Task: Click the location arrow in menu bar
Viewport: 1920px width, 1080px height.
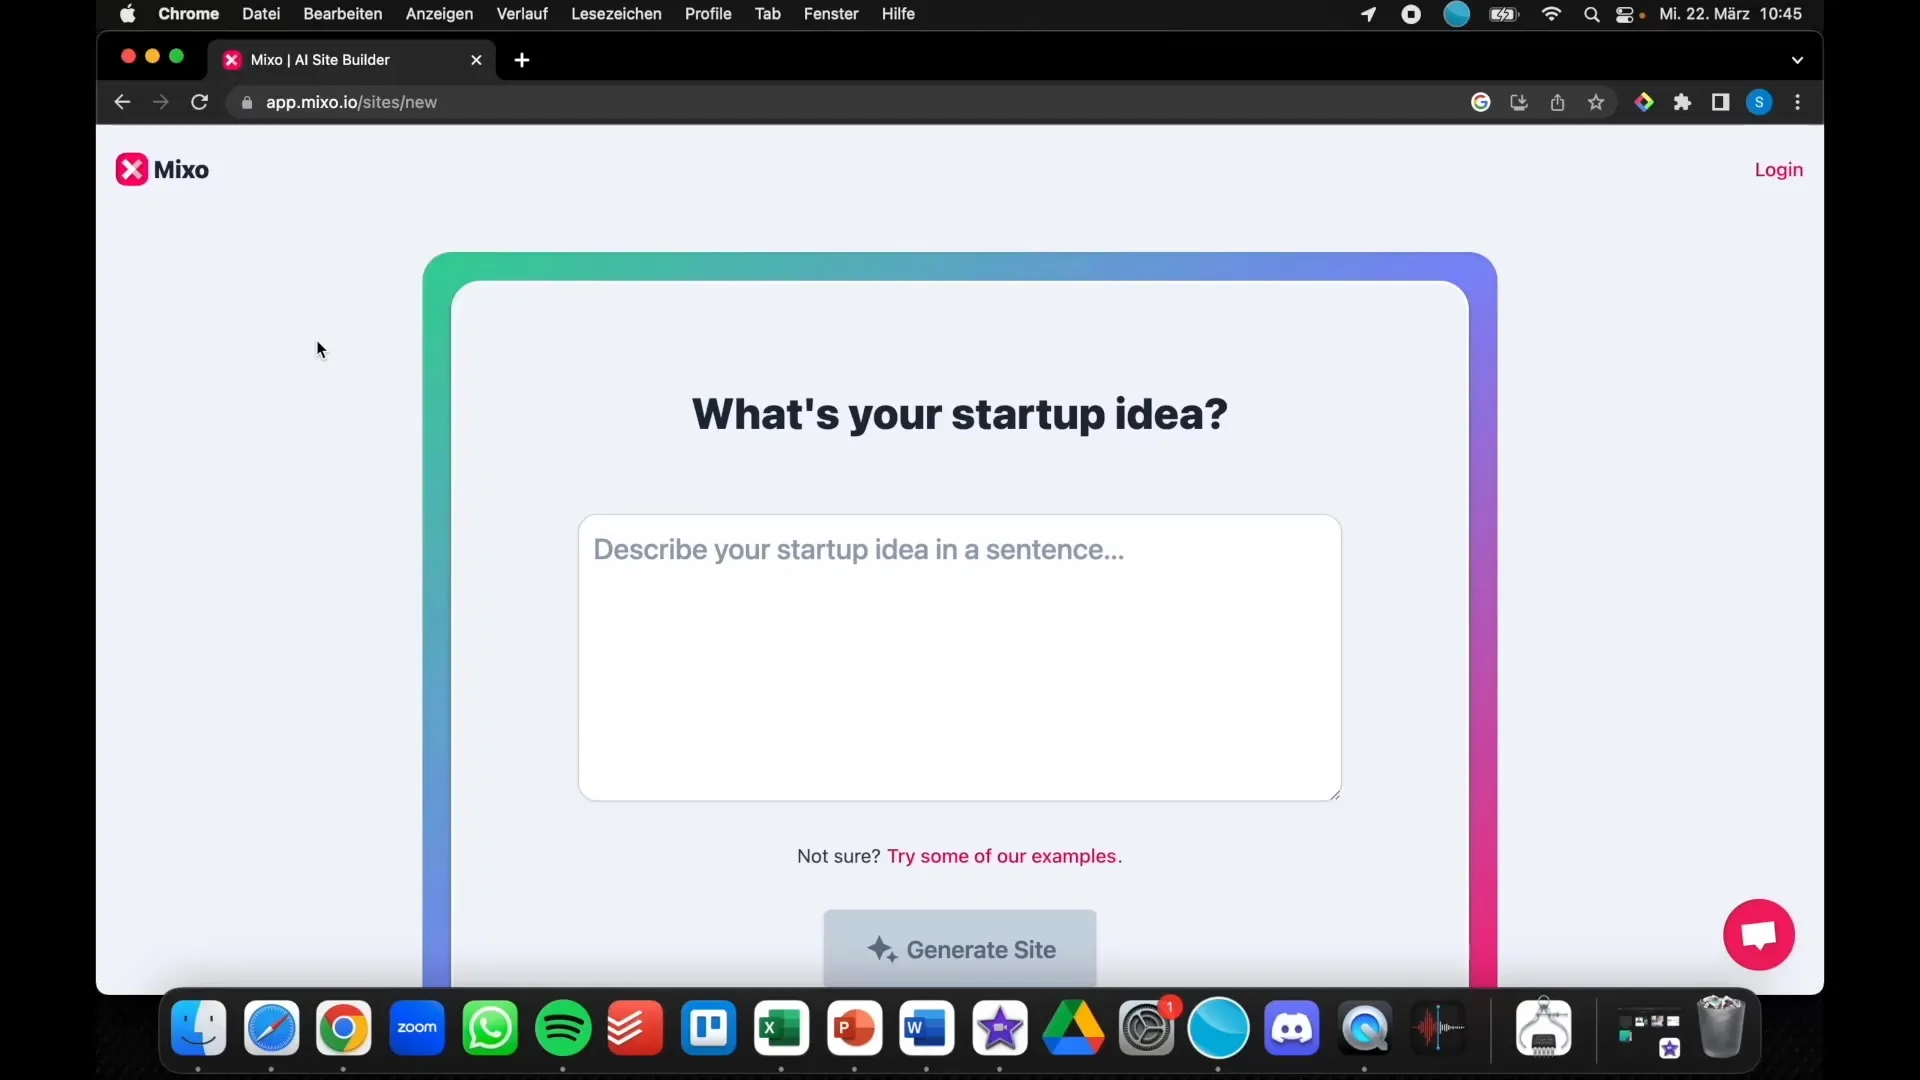Action: [x=1368, y=14]
